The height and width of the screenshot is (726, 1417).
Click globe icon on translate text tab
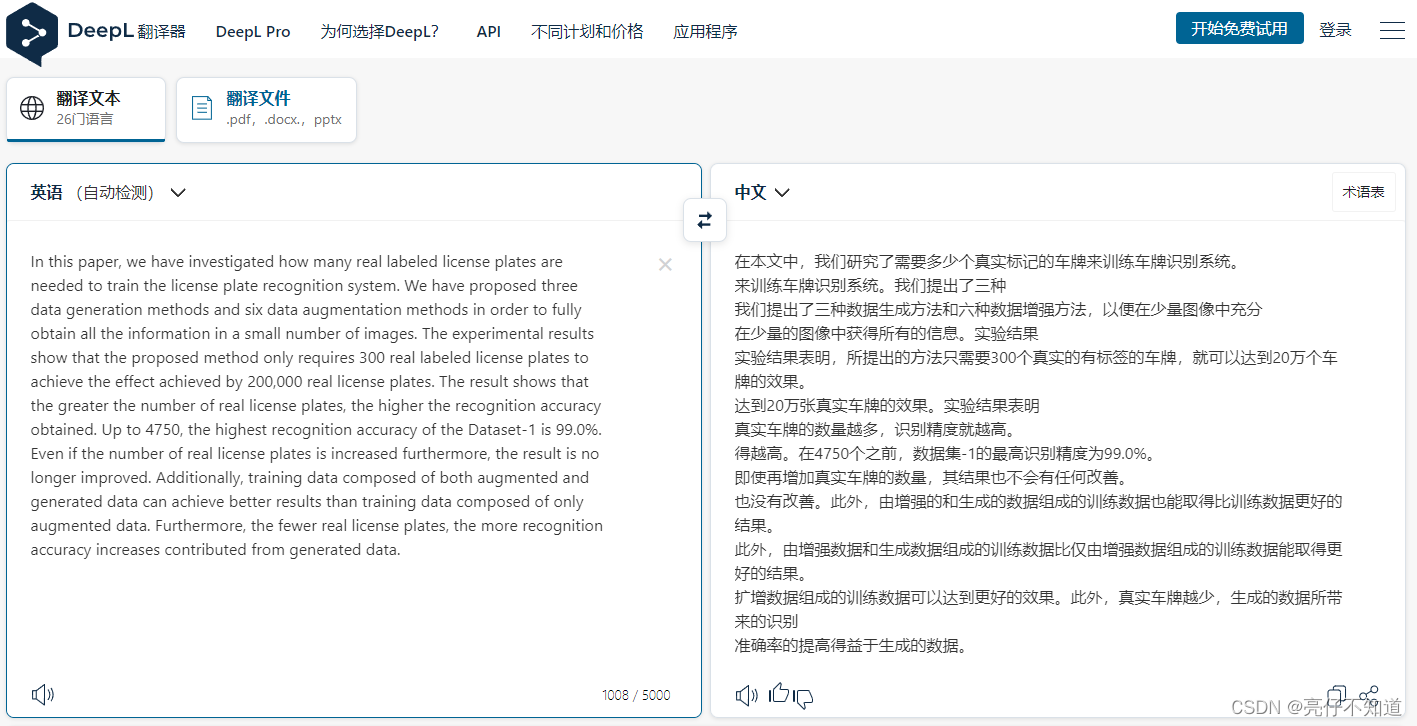click(32, 108)
